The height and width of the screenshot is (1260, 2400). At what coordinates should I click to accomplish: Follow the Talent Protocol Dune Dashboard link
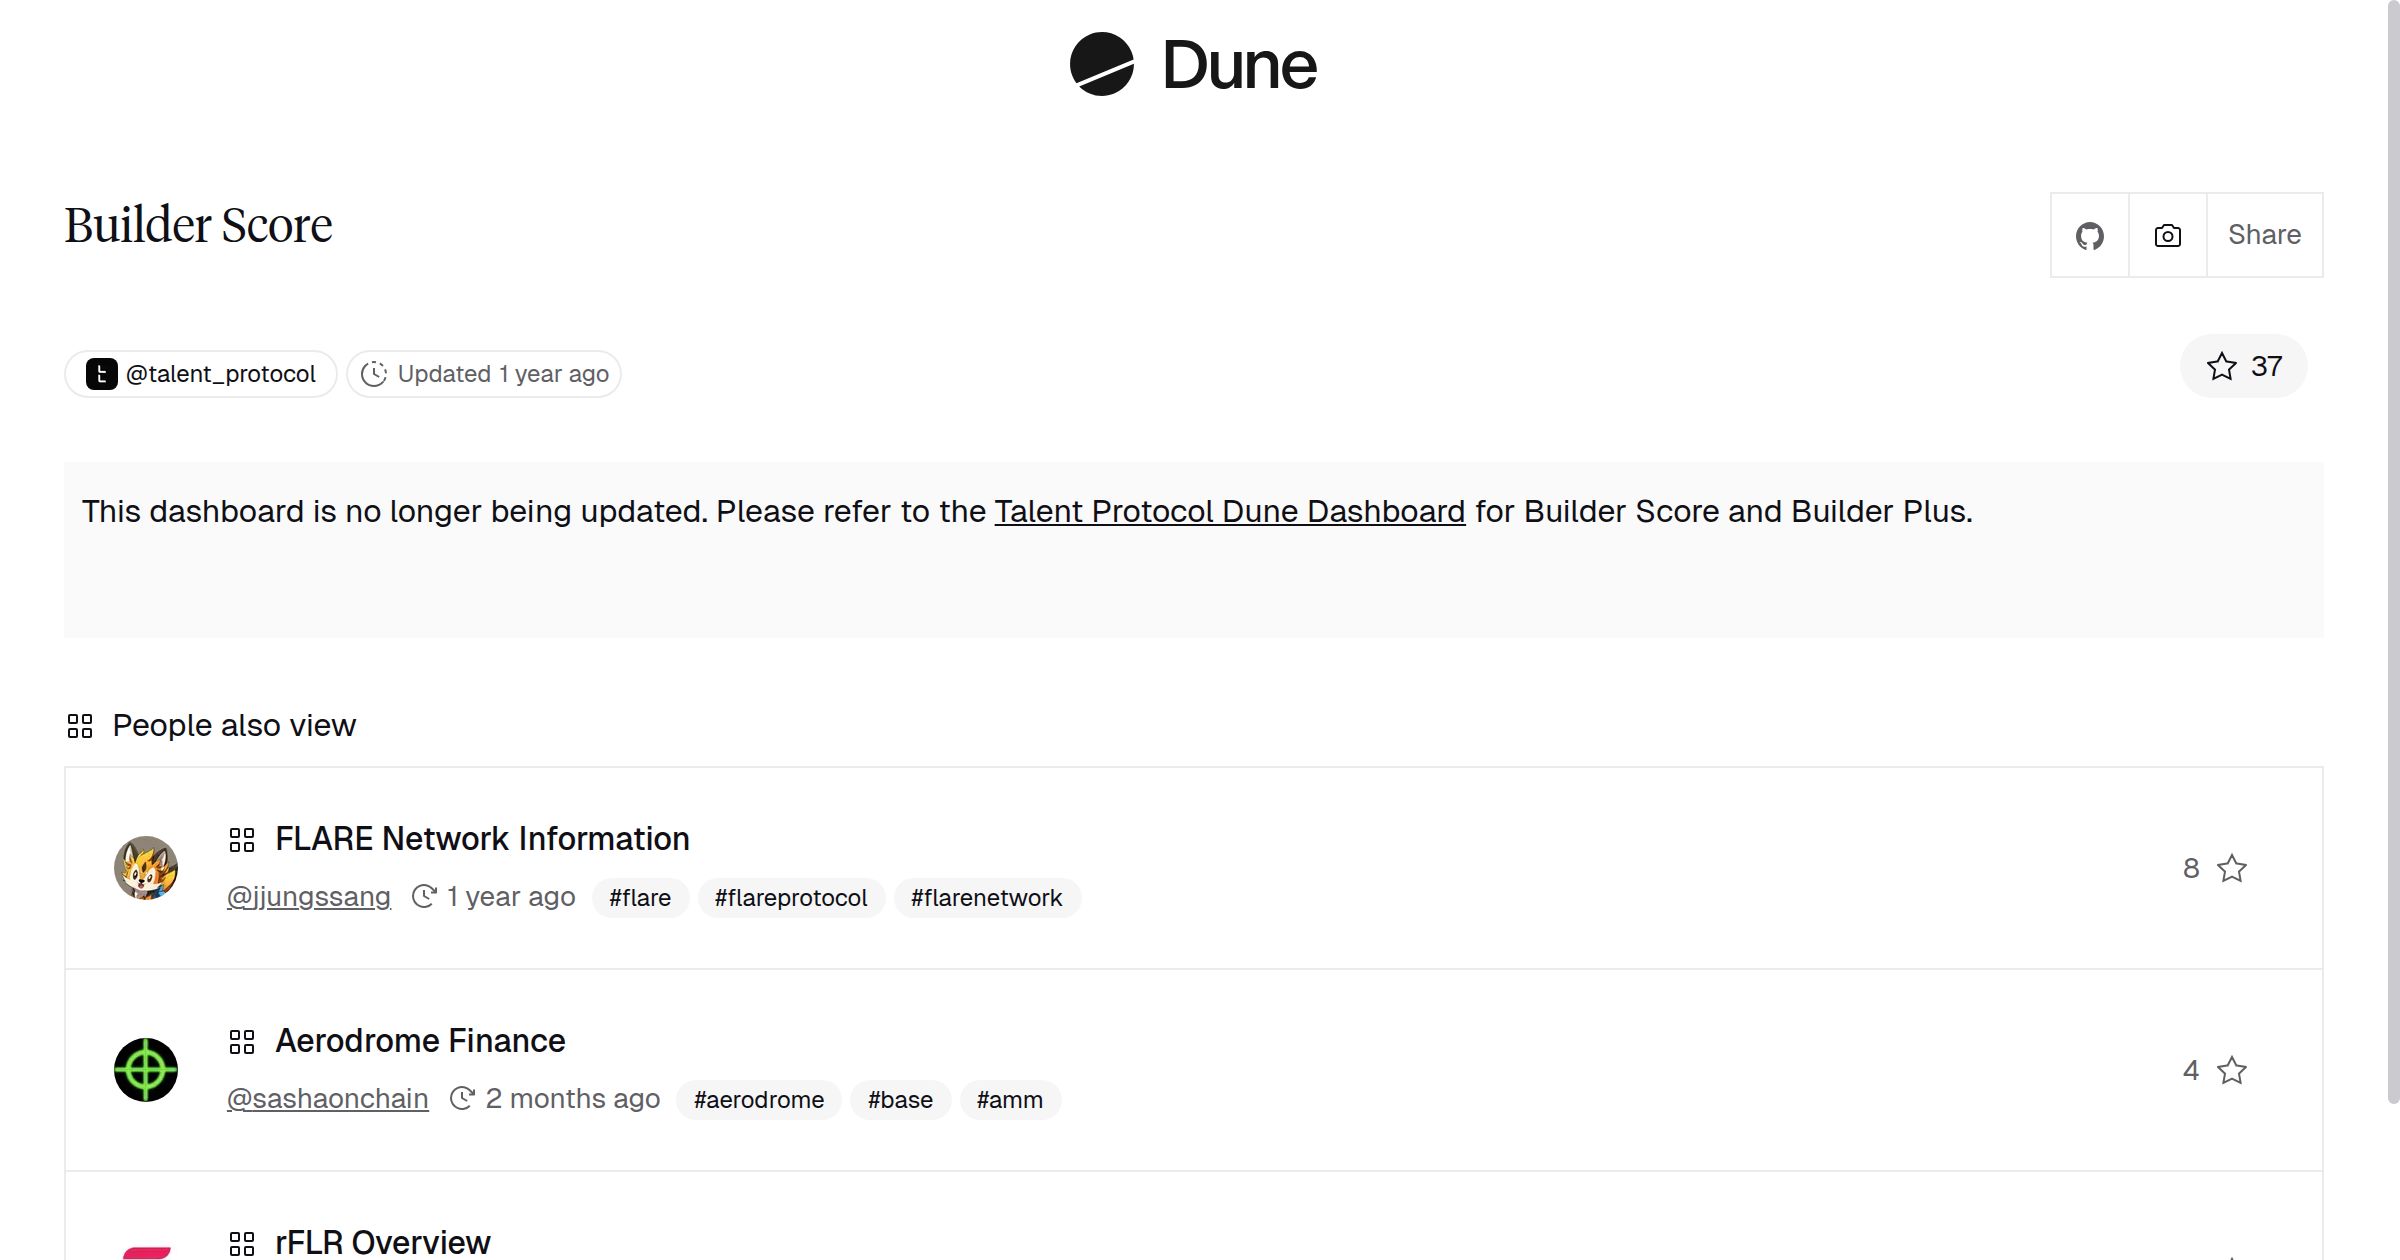tap(1229, 511)
